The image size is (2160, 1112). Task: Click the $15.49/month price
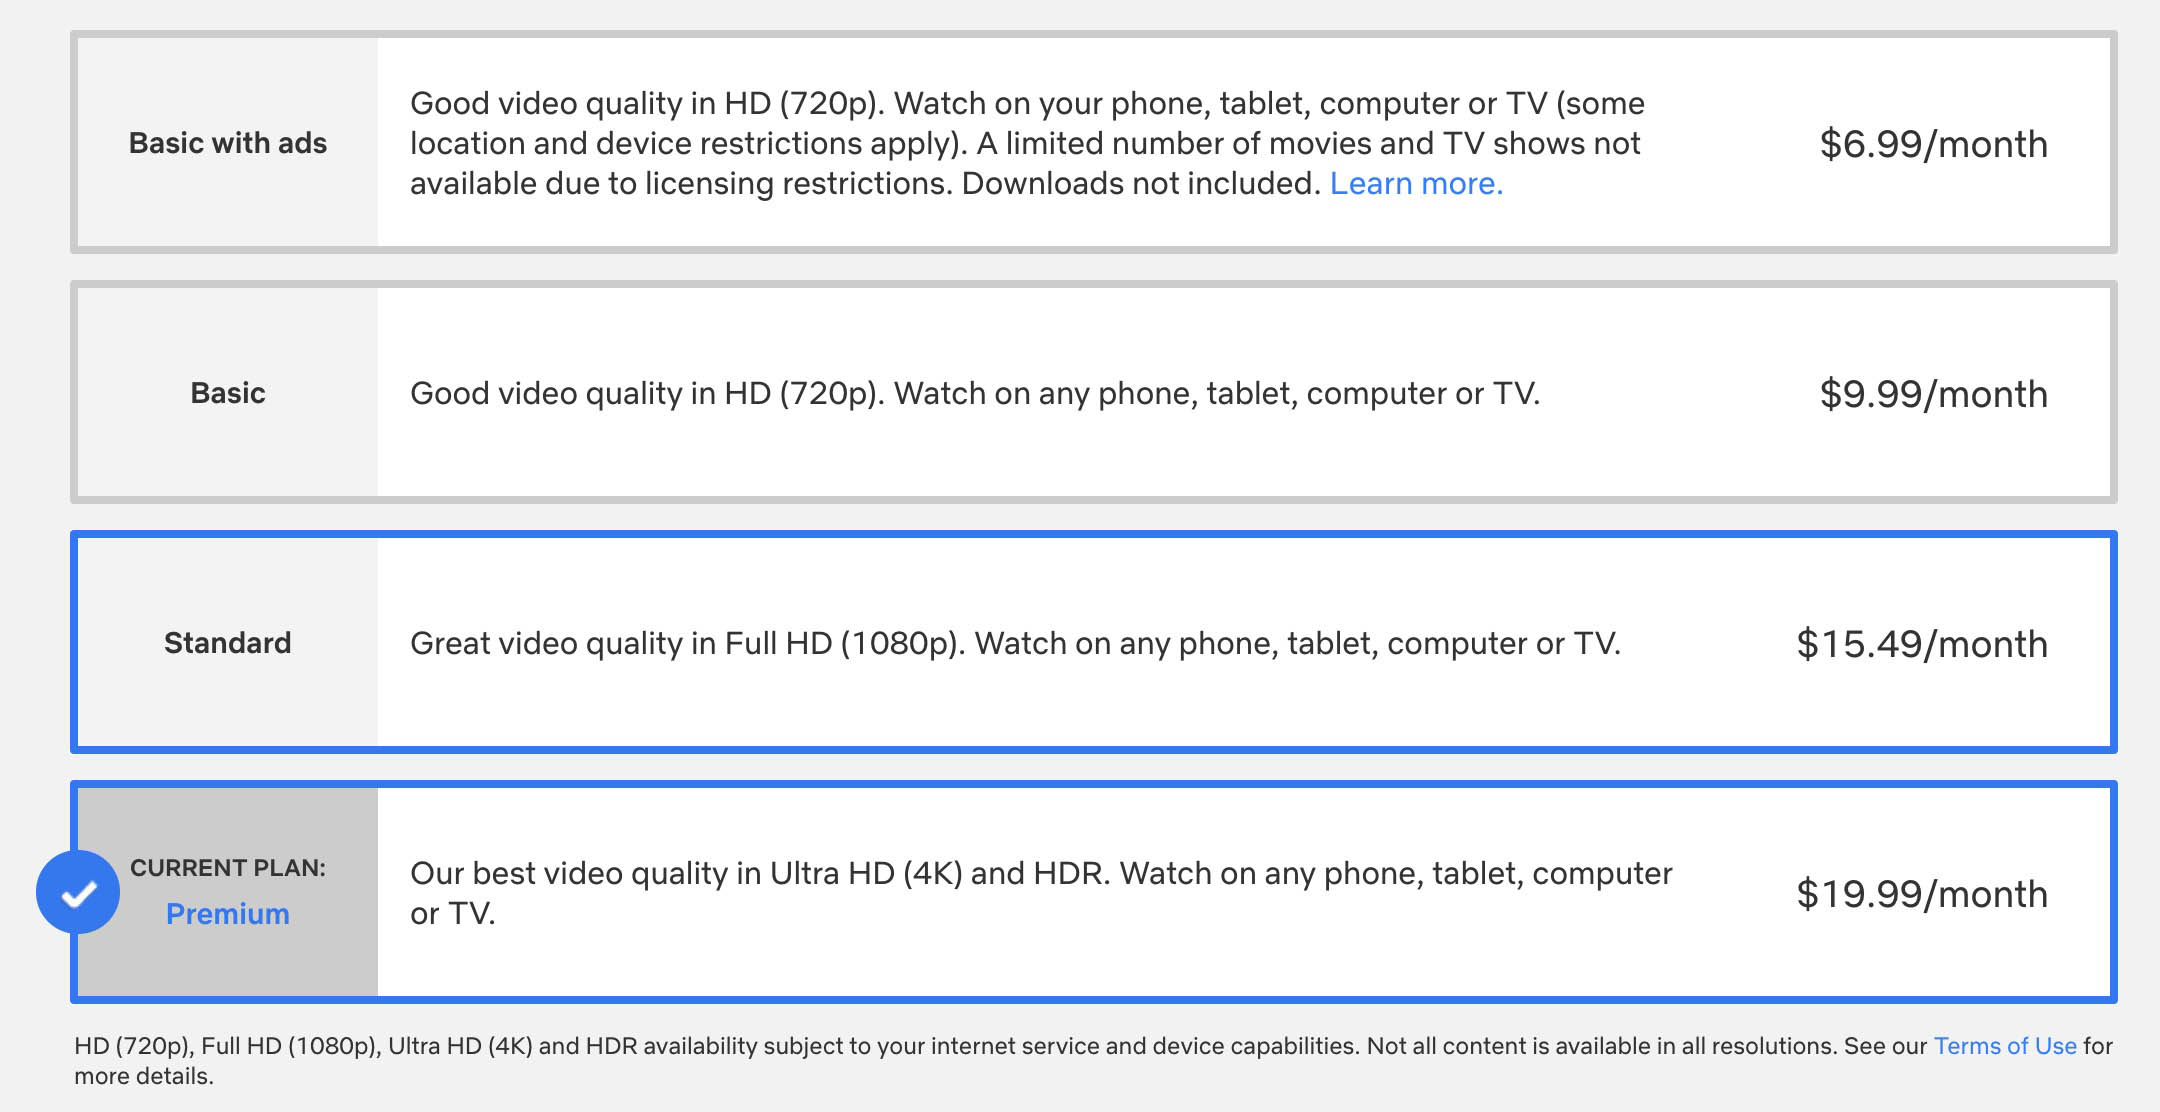1922,644
